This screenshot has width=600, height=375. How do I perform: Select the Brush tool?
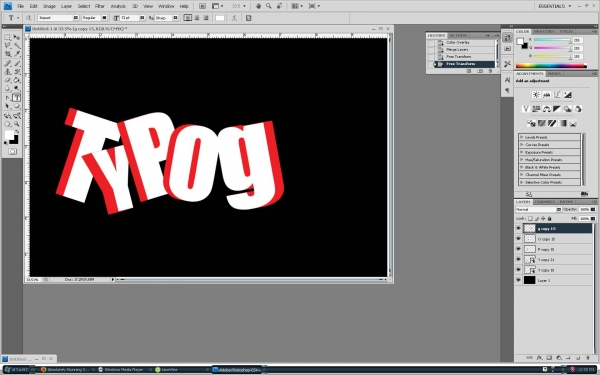[16, 64]
